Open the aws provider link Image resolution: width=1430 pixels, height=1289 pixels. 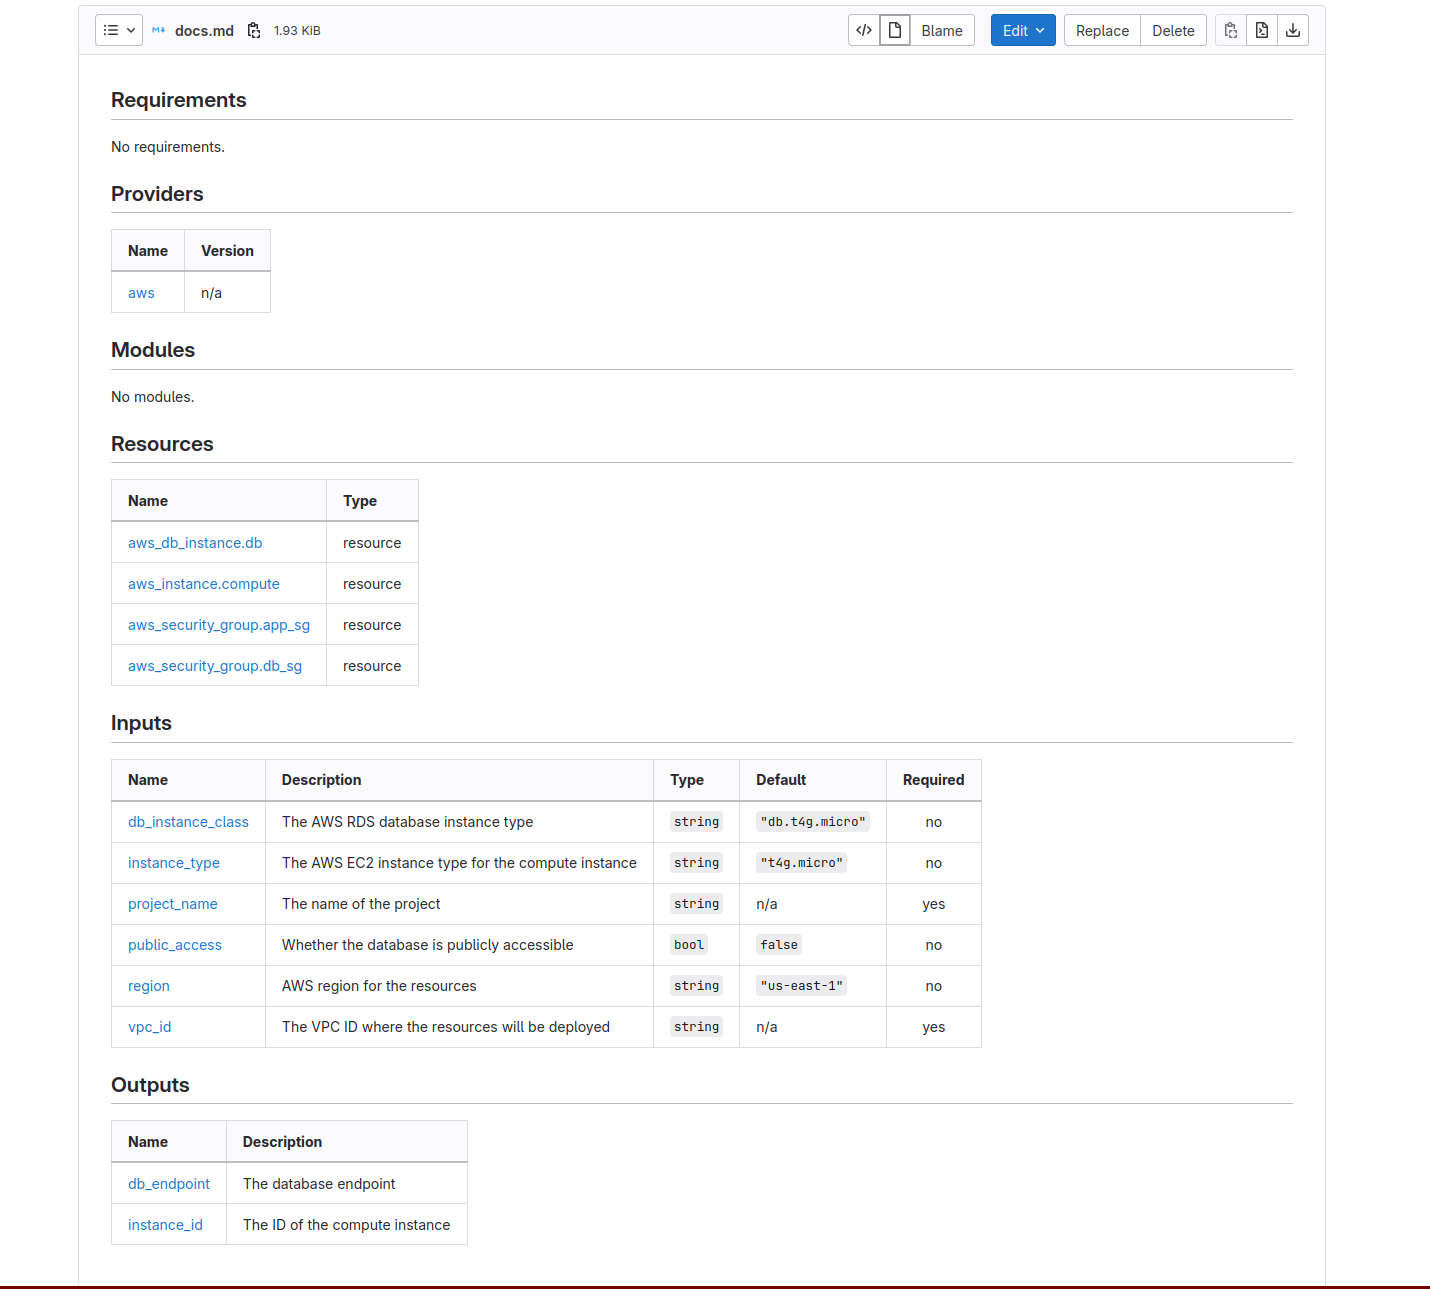(141, 293)
